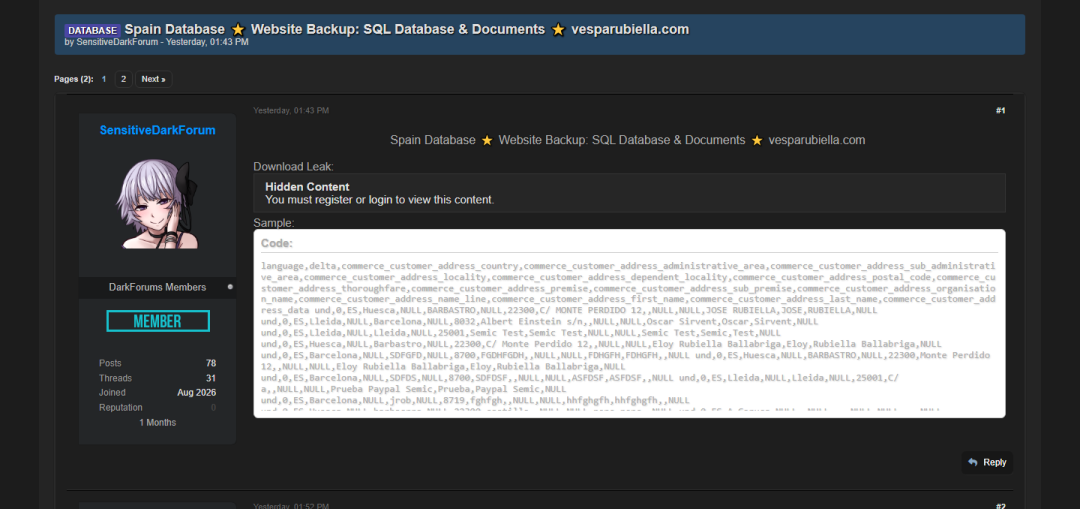Click the 'Hidden Content' heading
Viewport: 1080px width, 509px height.
click(x=307, y=187)
